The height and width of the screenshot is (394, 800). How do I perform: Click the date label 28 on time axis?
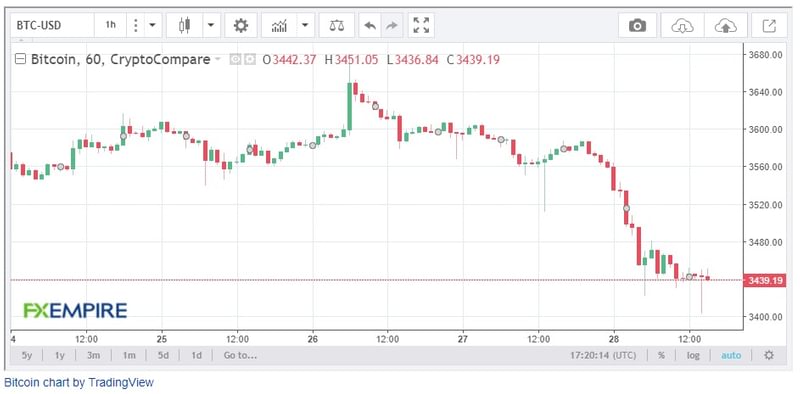click(x=614, y=338)
